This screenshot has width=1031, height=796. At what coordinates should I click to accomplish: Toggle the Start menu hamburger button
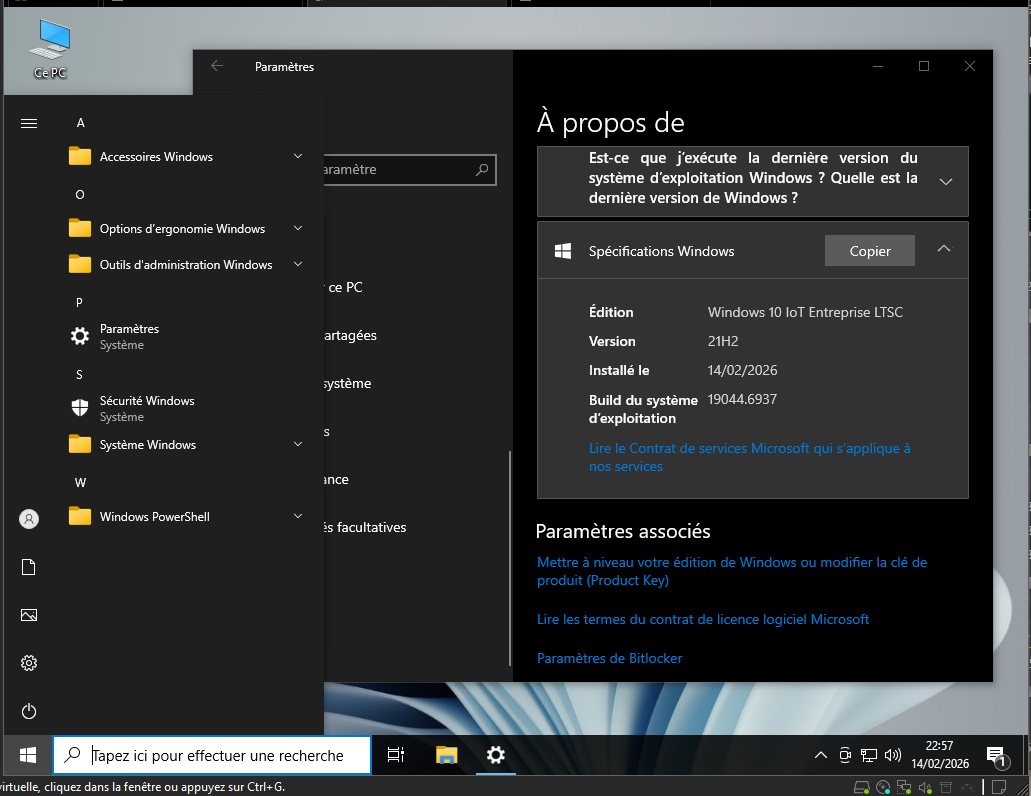(x=29, y=124)
